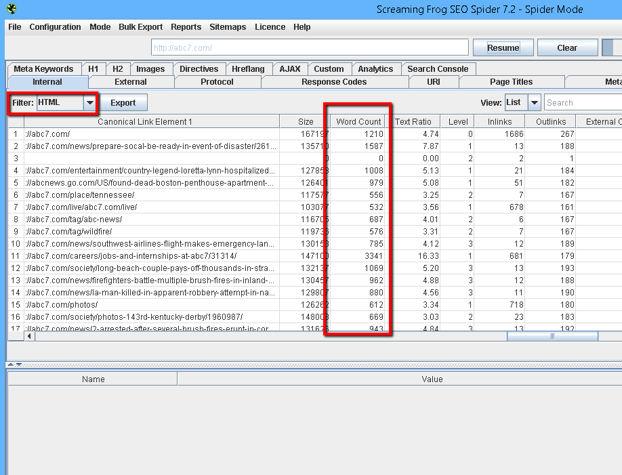Viewport: 622px width, 475px height.
Task: Select the URI tab
Action: point(433,82)
